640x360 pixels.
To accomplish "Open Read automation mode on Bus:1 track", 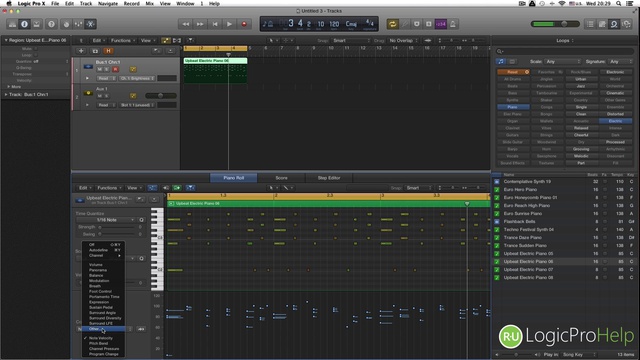I will pos(106,78).
